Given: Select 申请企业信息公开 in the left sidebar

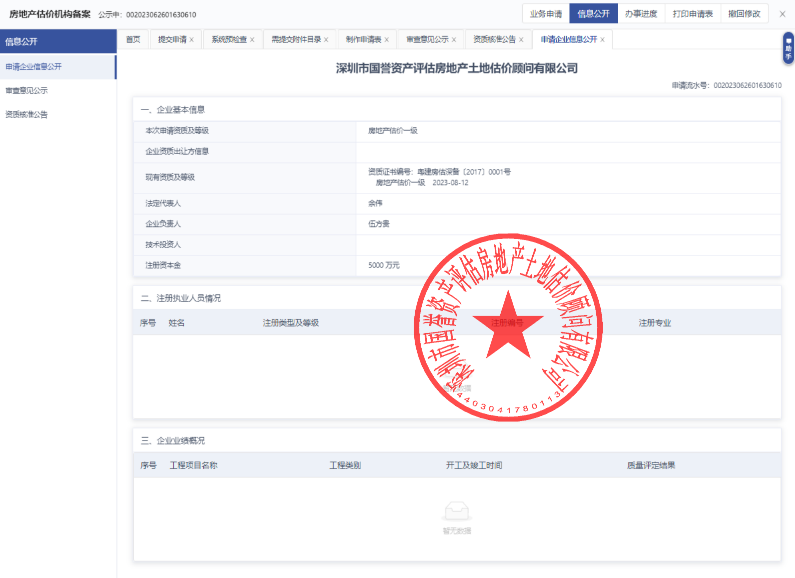Looking at the screenshot, I should pos(34,66).
